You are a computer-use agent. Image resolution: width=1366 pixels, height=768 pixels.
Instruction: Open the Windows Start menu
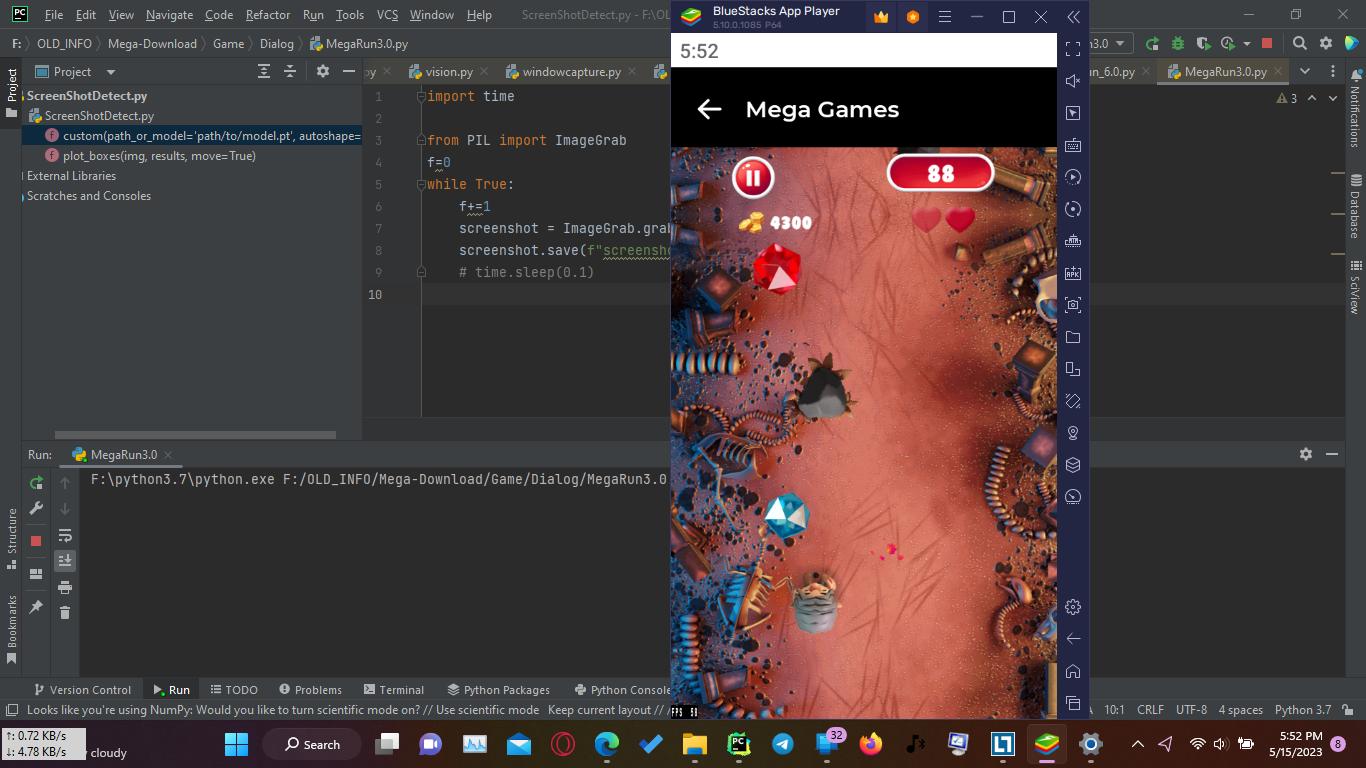coord(236,744)
